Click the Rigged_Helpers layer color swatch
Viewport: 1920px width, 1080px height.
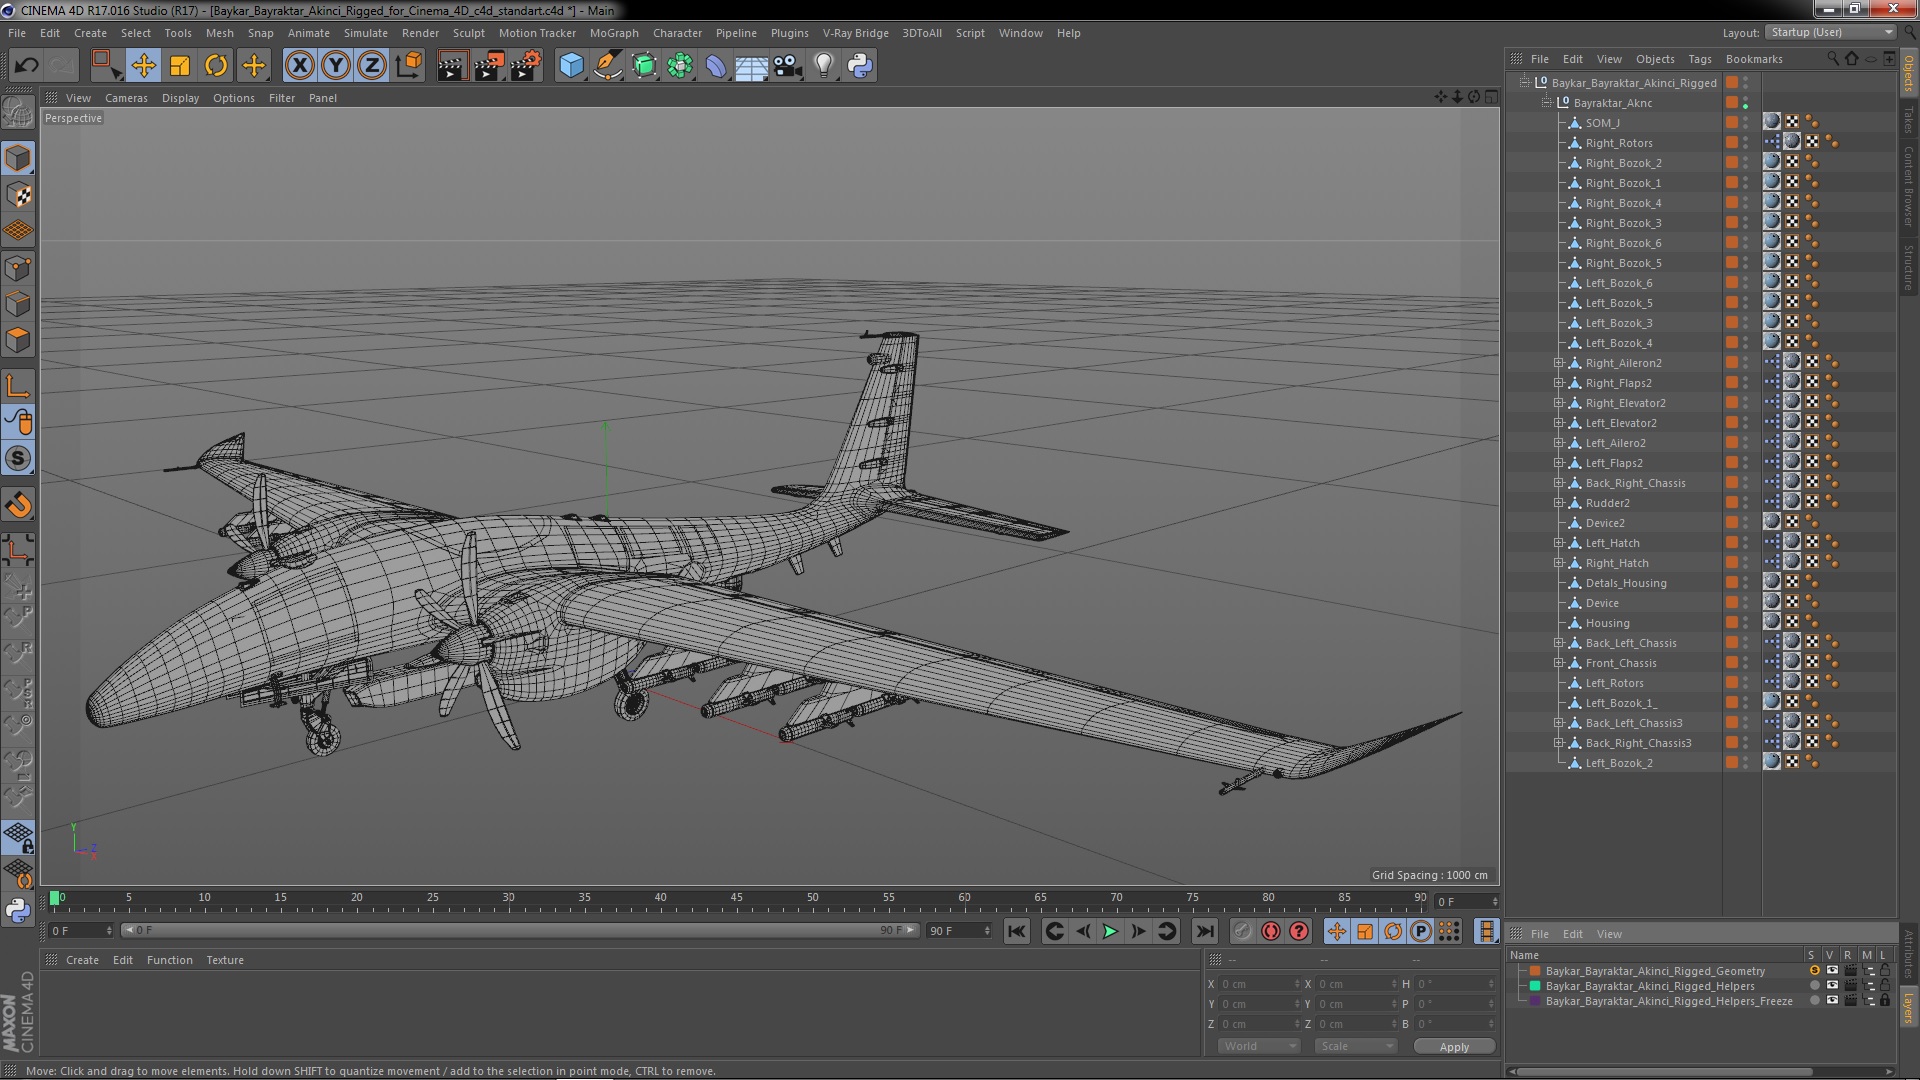[1535, 986]
